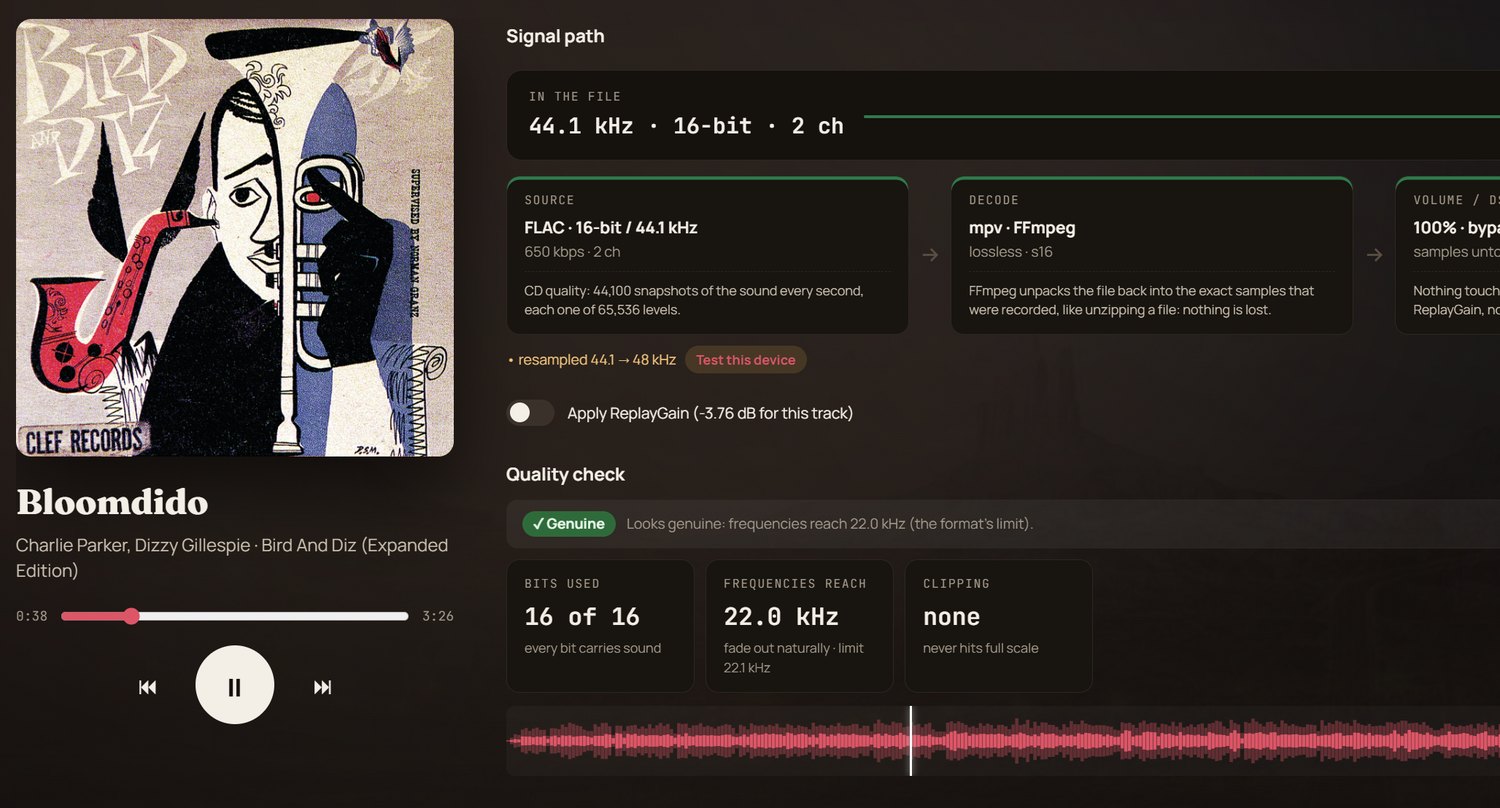The width and height of the screenshot is (1500, 808).
Task: Skip to the previous track
Action: (148, 687)
